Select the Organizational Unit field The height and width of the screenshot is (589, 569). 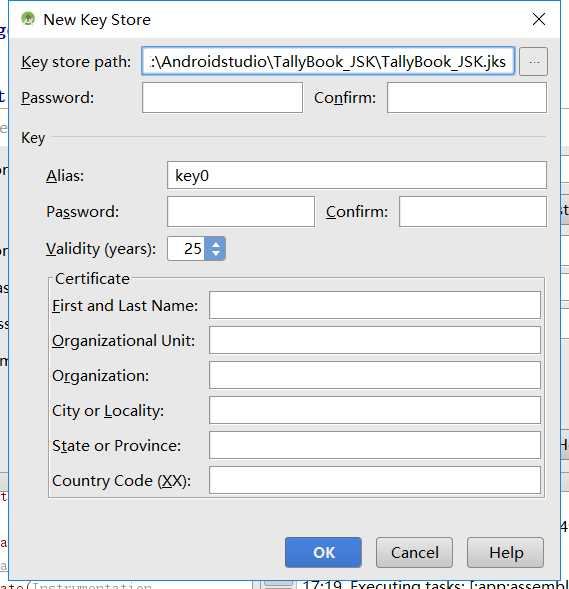(375, 340)
